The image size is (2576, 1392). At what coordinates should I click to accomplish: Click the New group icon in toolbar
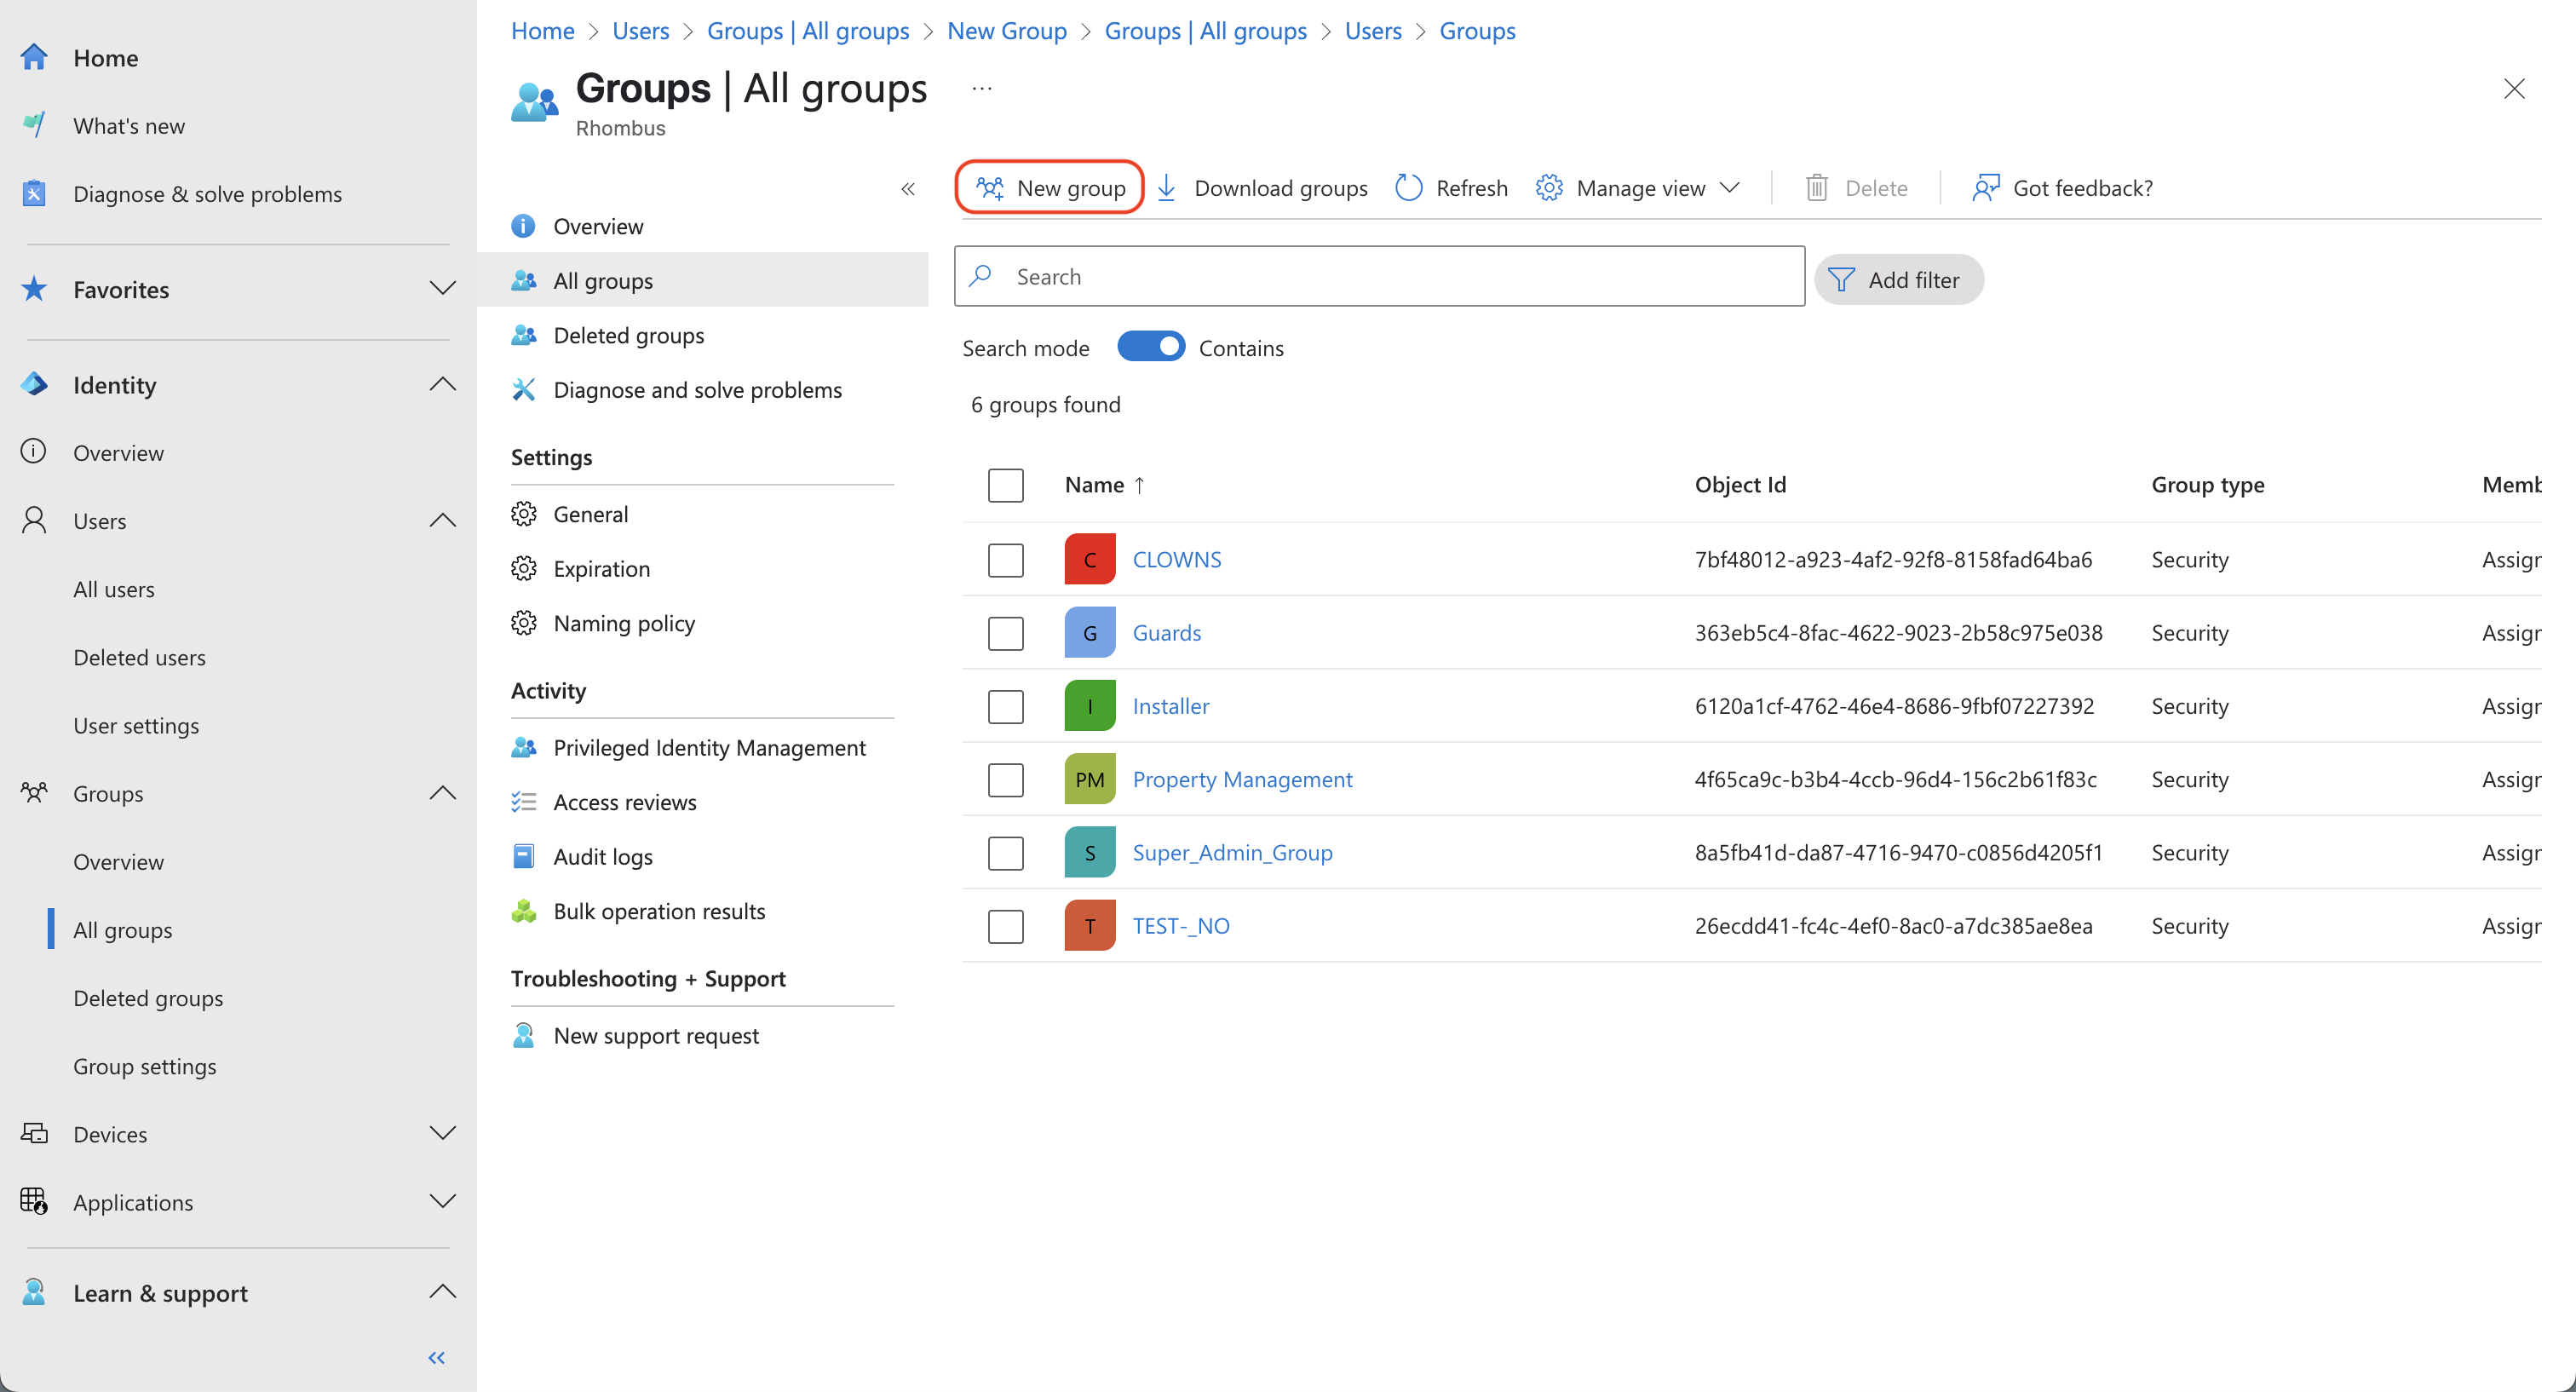click(x=990, y=188)
